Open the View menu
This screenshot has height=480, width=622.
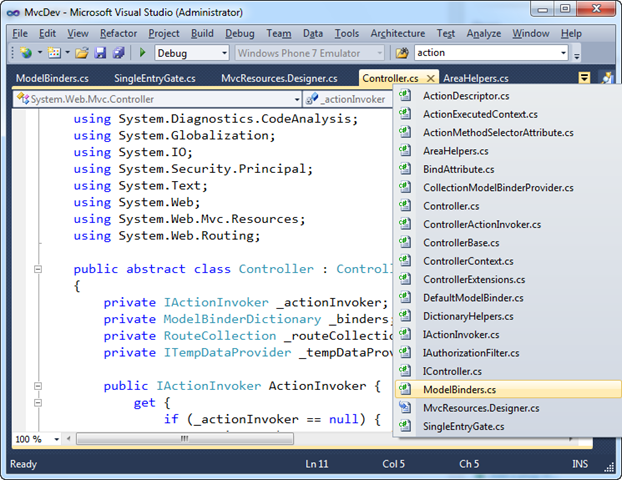tap(78, 33)
